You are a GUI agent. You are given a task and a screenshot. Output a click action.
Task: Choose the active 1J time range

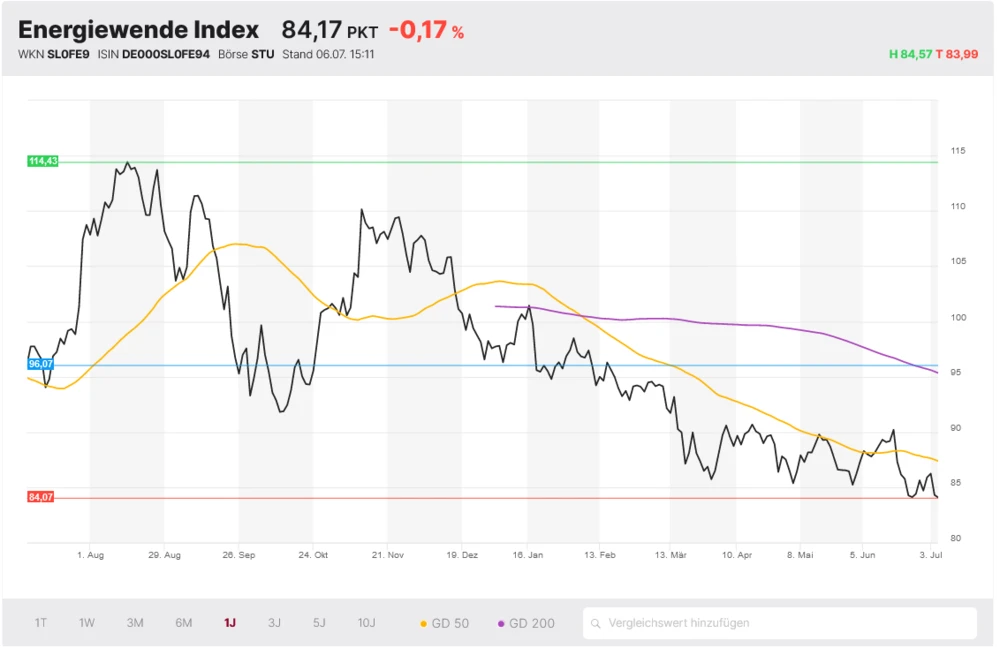230,623
